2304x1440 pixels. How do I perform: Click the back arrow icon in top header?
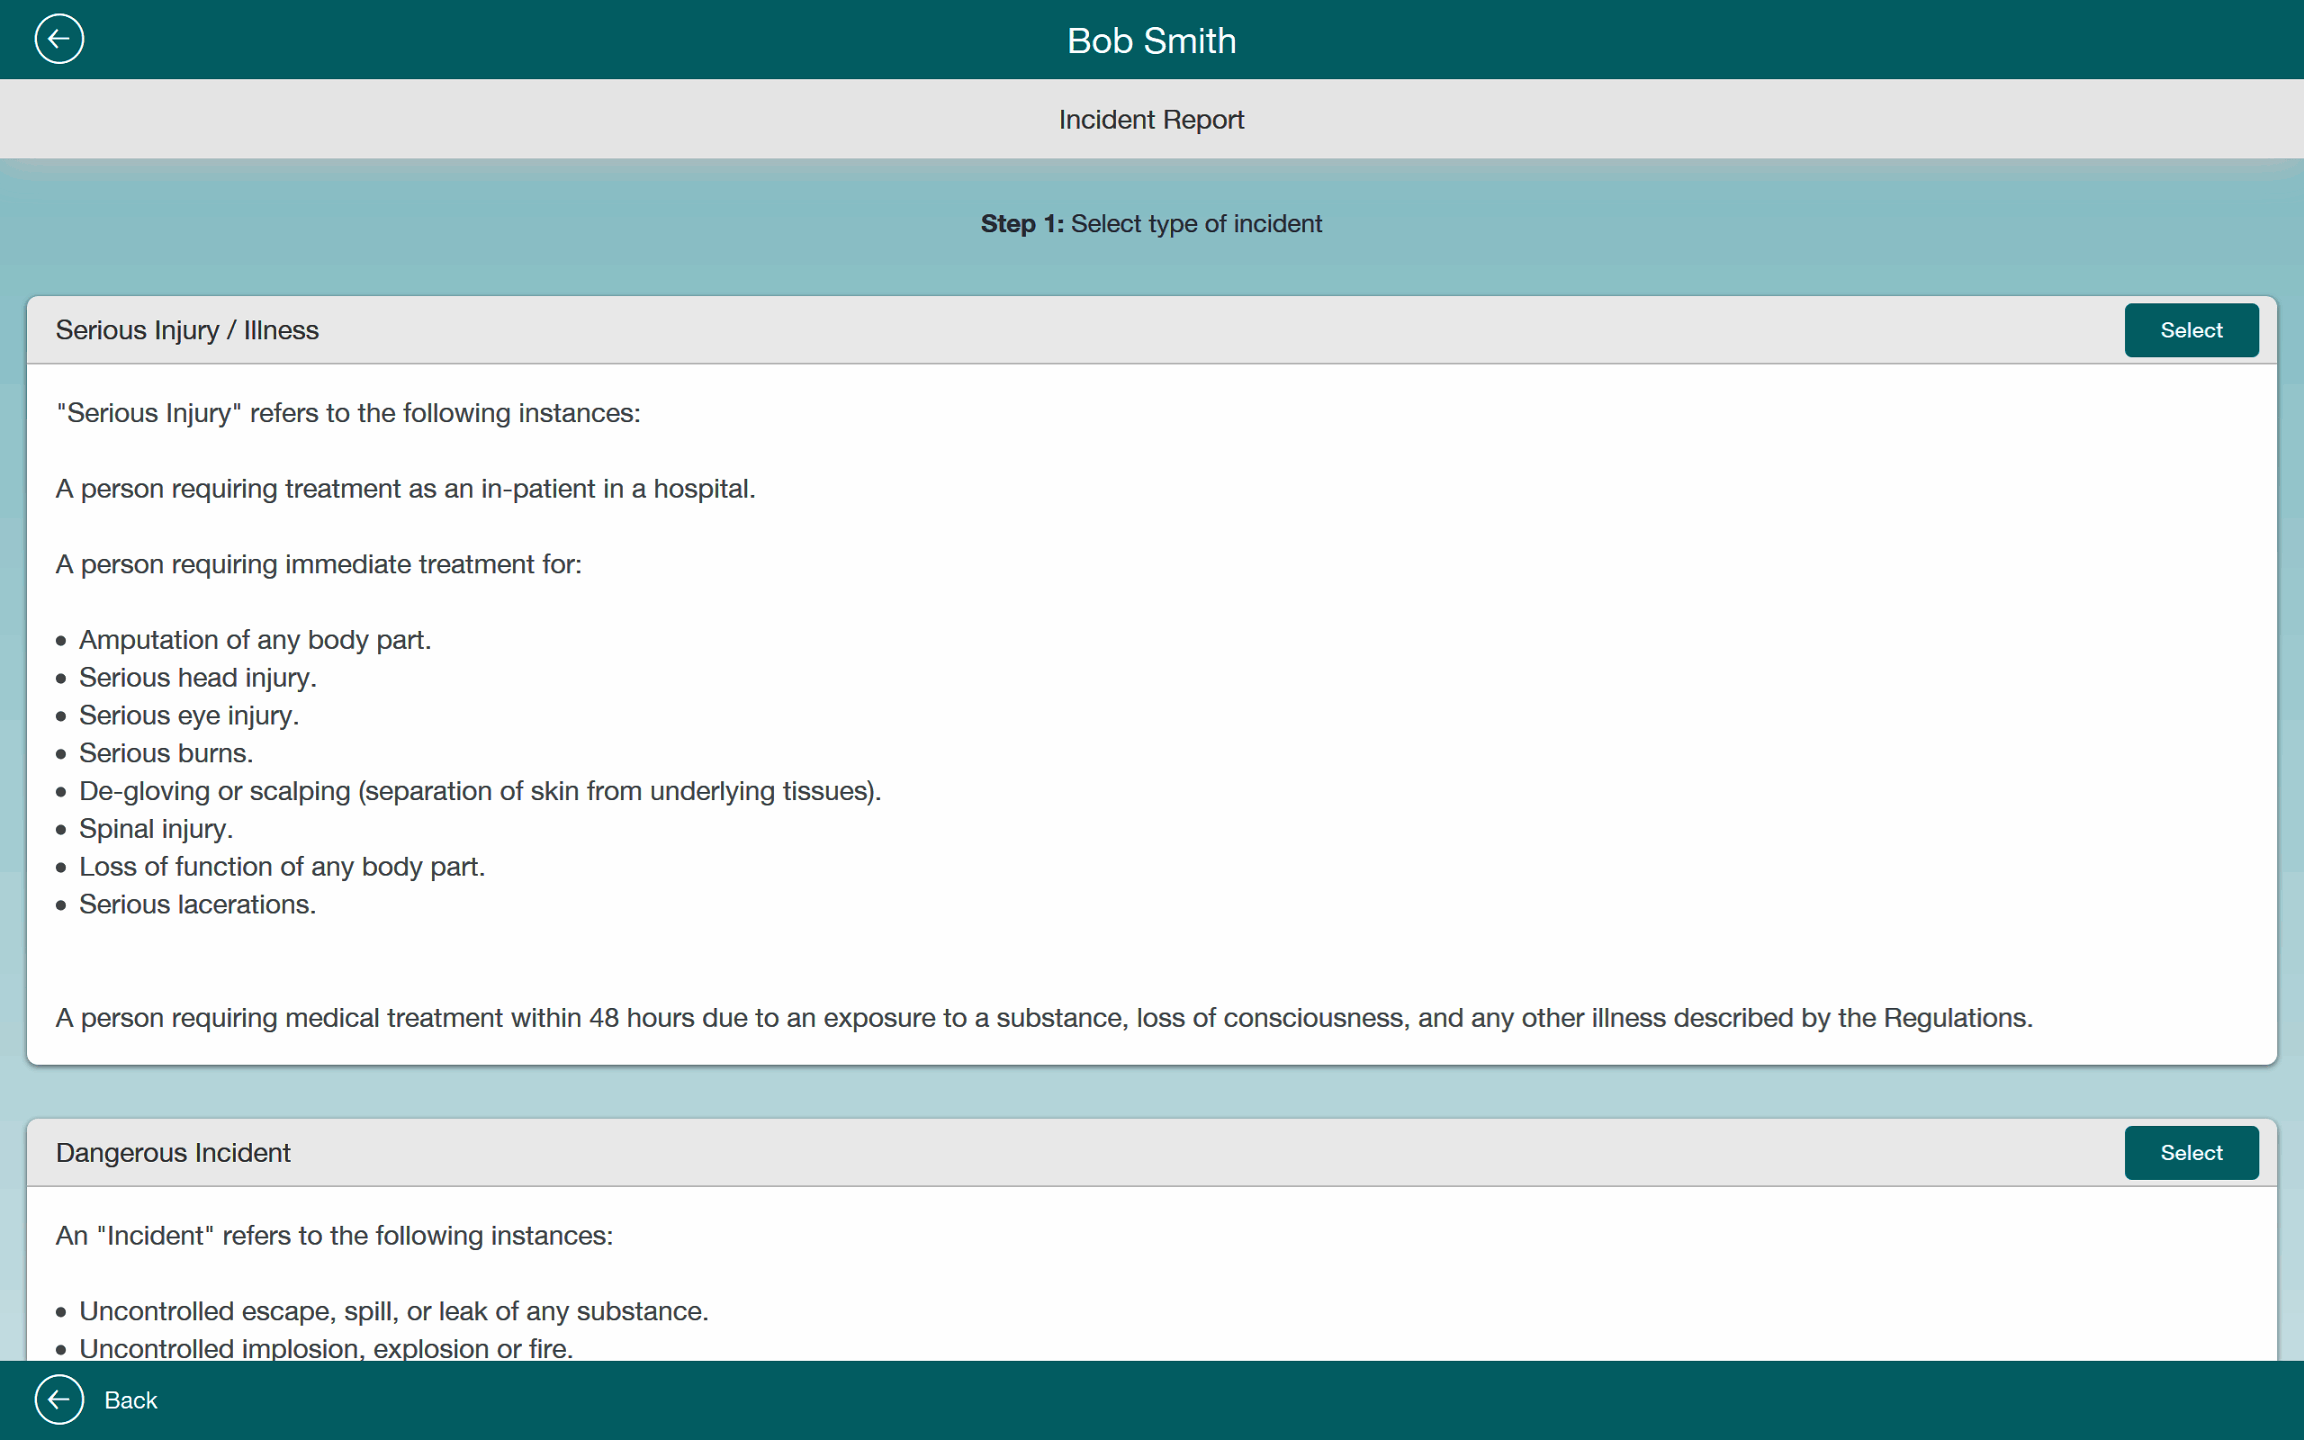pos(59,39)
